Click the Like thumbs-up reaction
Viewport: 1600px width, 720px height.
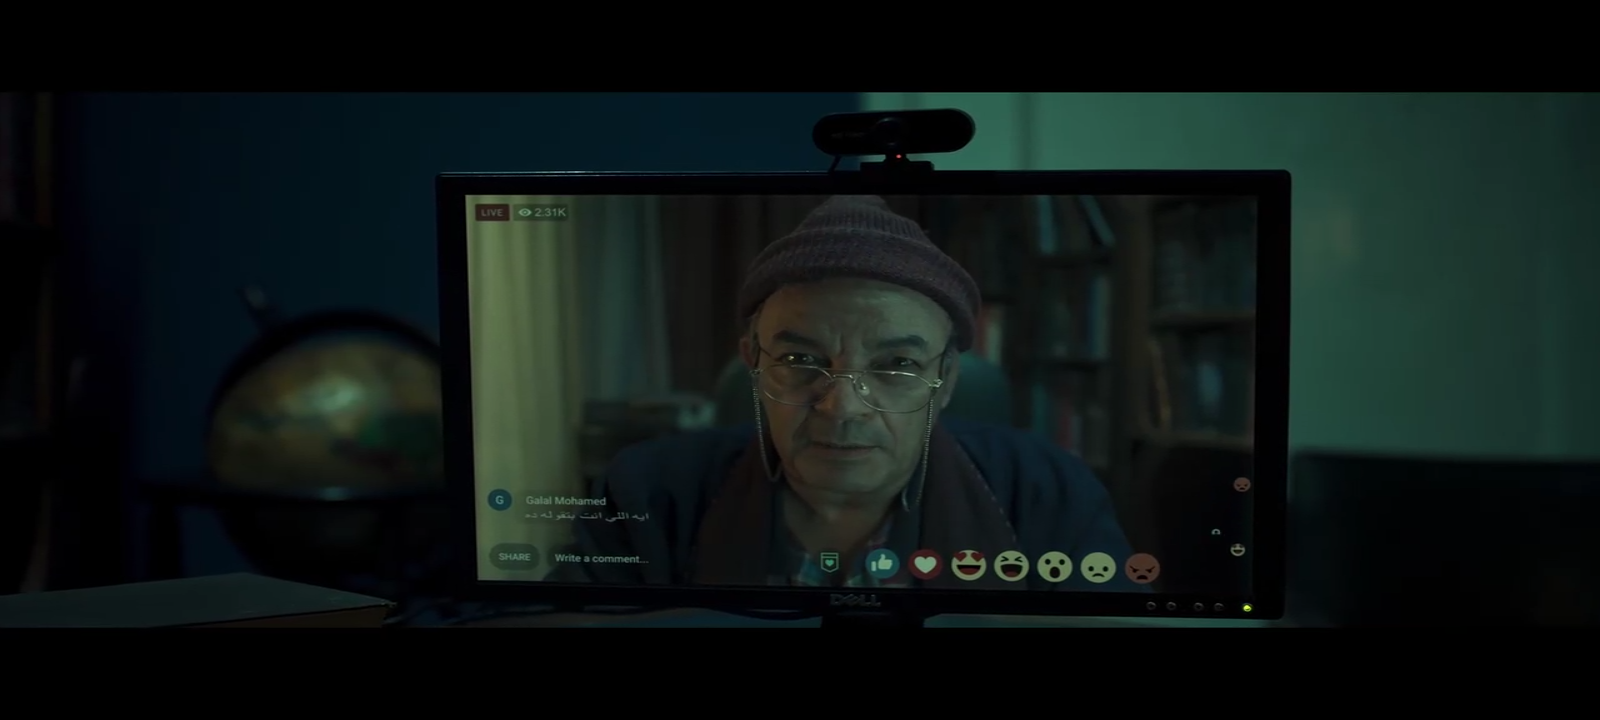click(881, 564)
